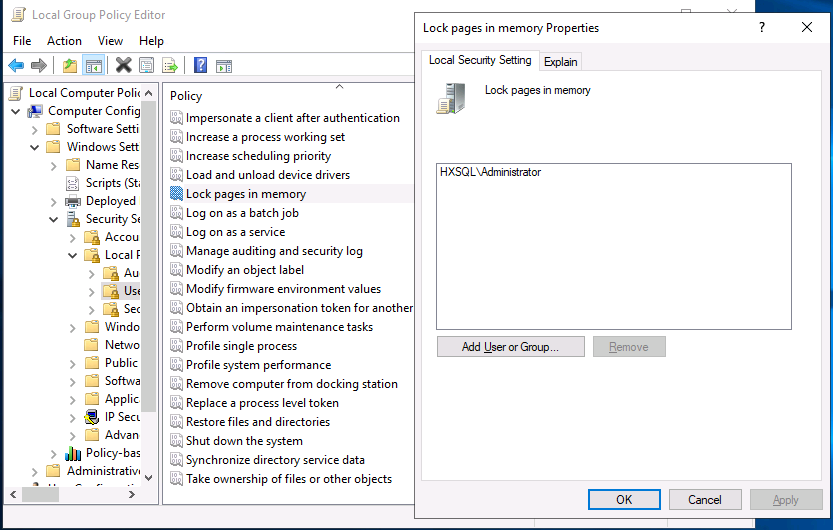The image size is (833, 530).
Task: Select the HXSQL\Administrator entry in the list
Action: [490, 172]
